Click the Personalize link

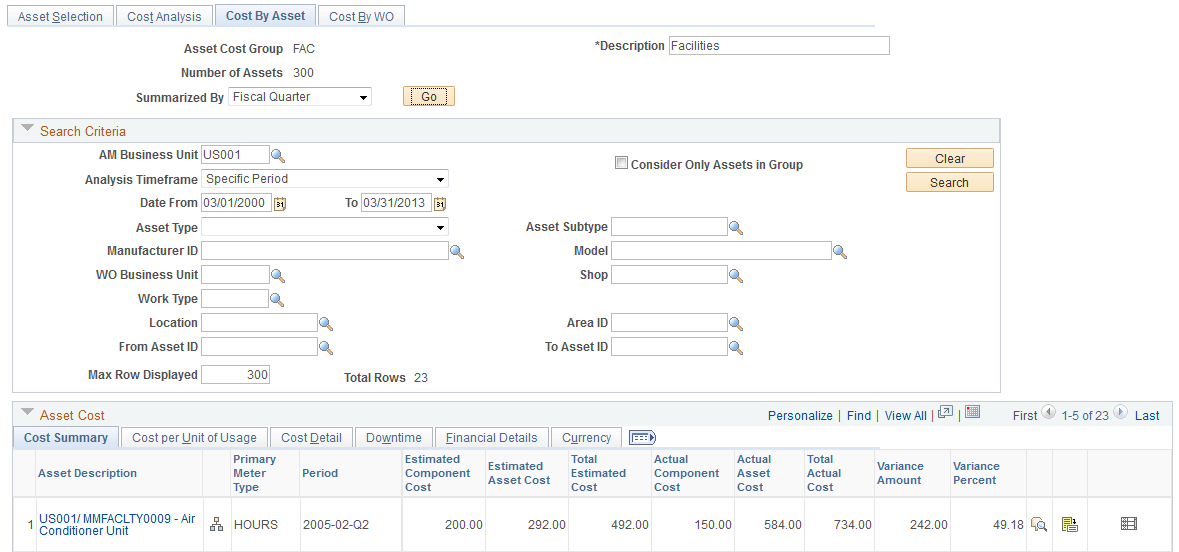tap(800, 415)
